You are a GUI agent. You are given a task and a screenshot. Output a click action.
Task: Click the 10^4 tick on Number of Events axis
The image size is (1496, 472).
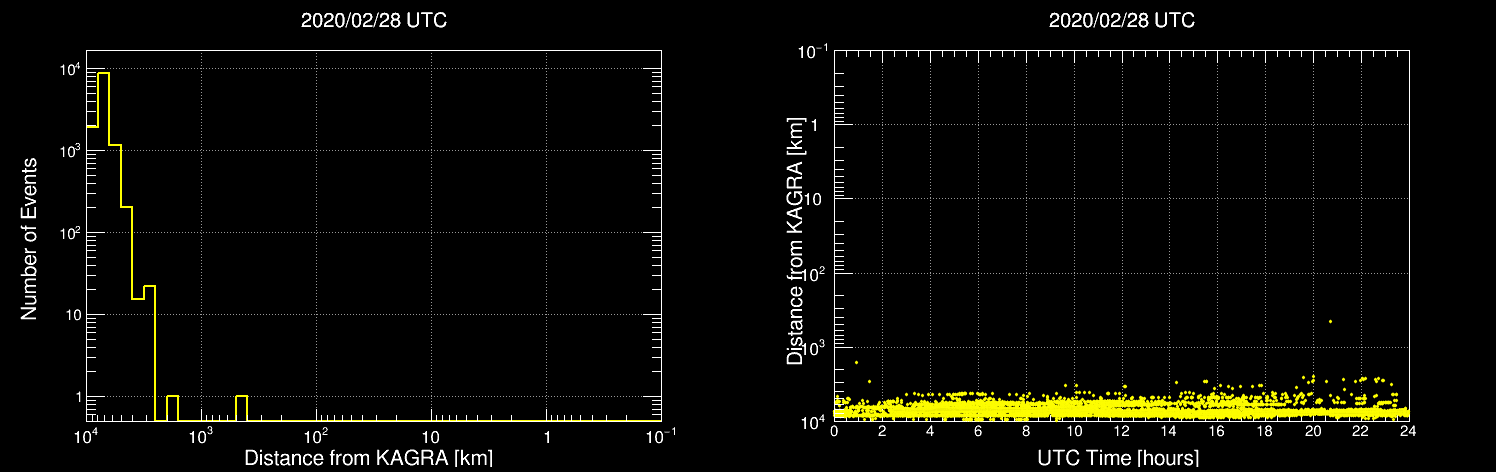point(69,69)
